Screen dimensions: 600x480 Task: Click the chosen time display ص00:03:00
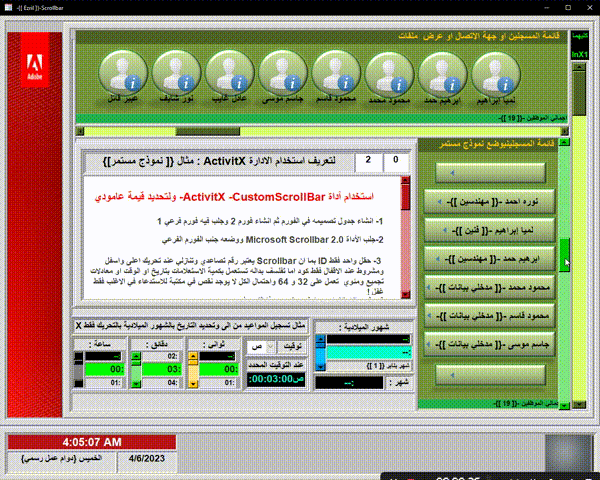click(276, 379)
